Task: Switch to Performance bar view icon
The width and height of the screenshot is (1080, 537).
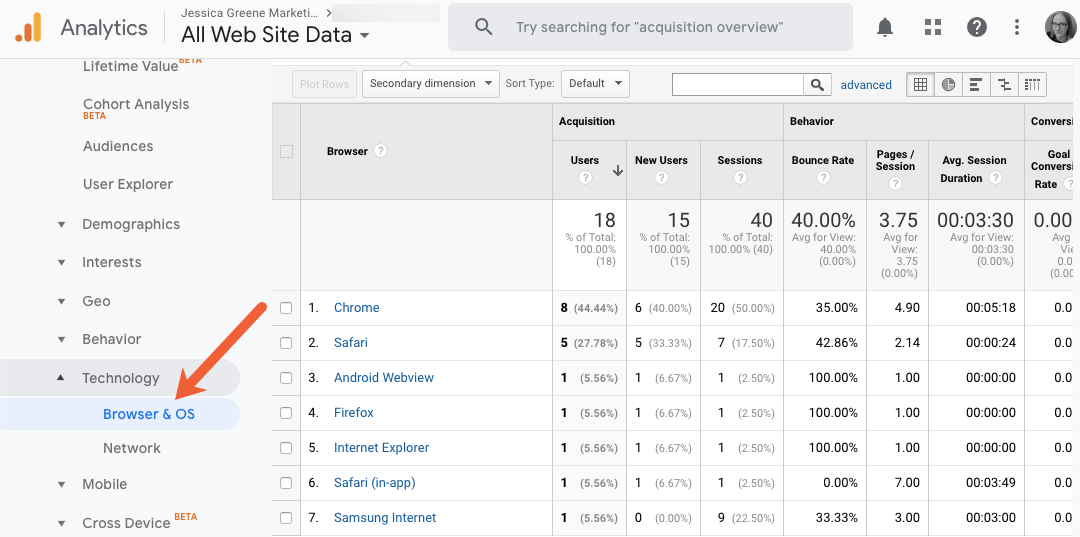Action: point(976,85)
